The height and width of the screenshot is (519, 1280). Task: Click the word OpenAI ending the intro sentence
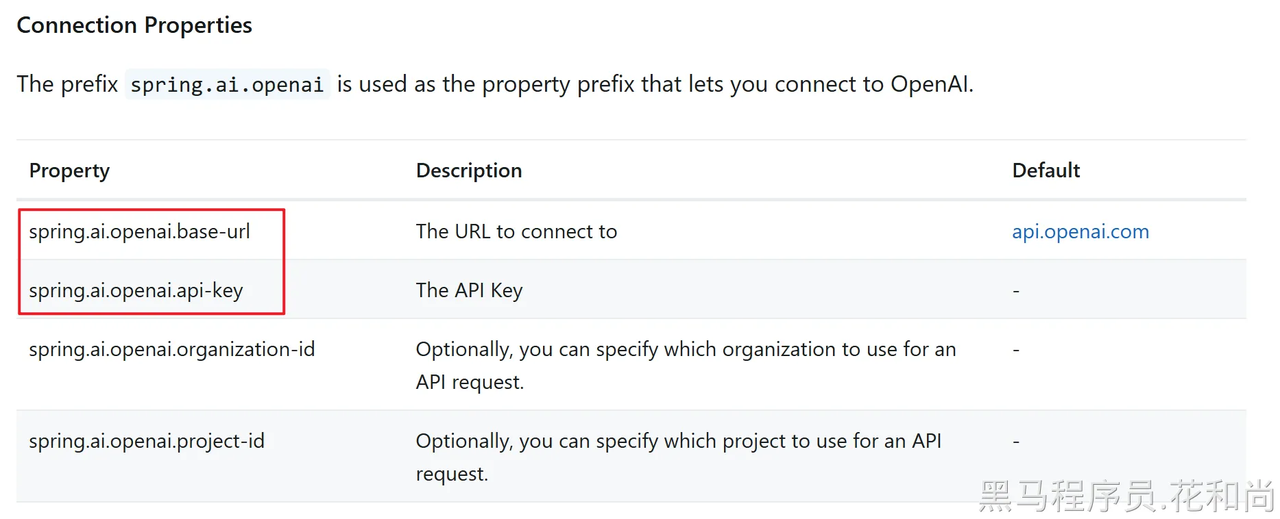(929, 84)
